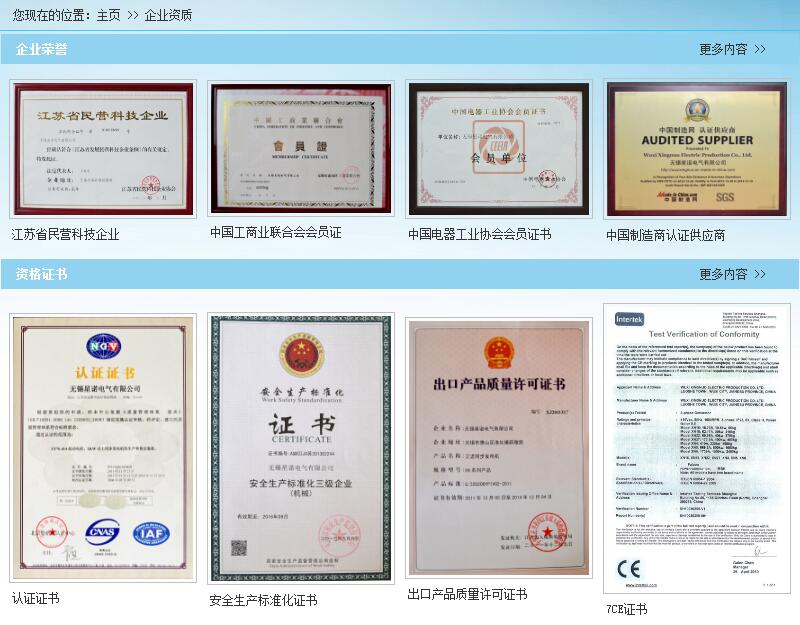Click the 江苏省民营科技企业 caption link
Viewport: 800px width, 625px height.
(65, 235)
